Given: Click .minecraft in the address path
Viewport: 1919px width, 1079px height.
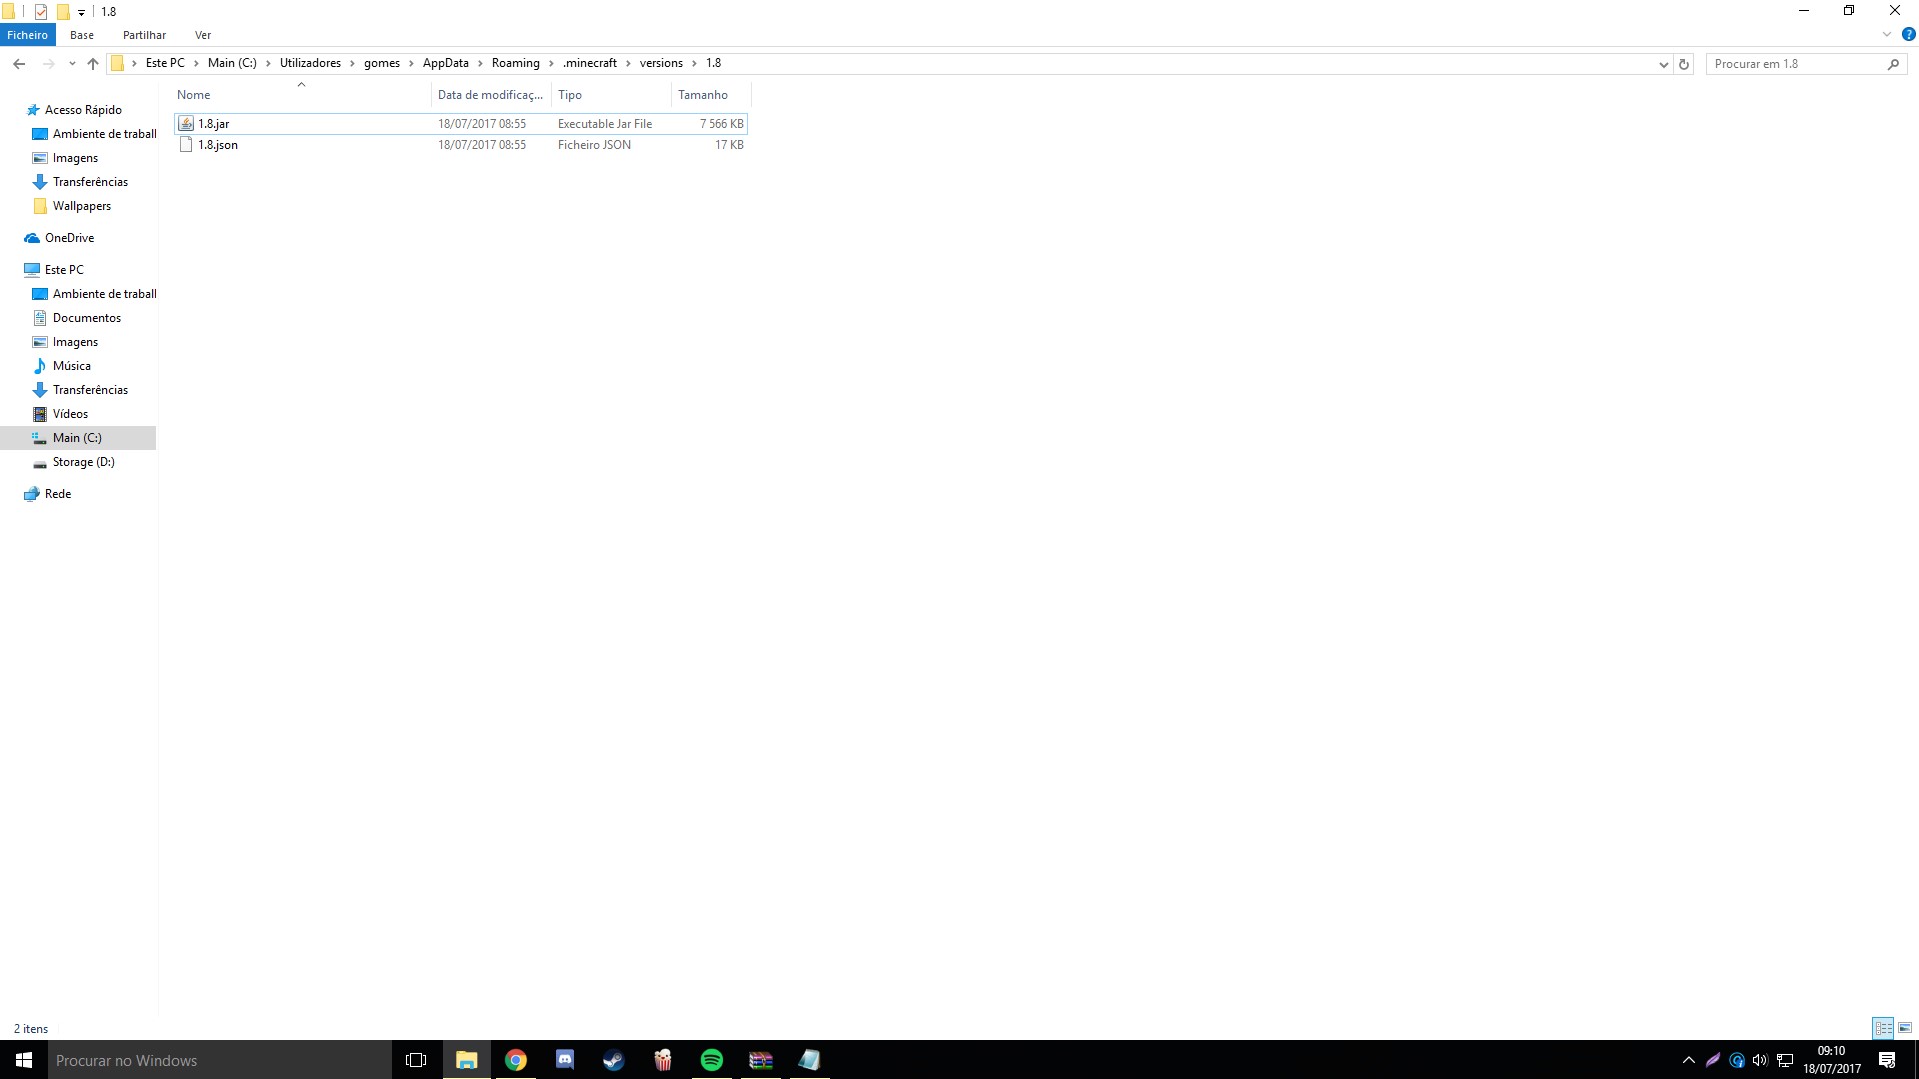Looking at the screenshot, I should [x=589, y=63].
